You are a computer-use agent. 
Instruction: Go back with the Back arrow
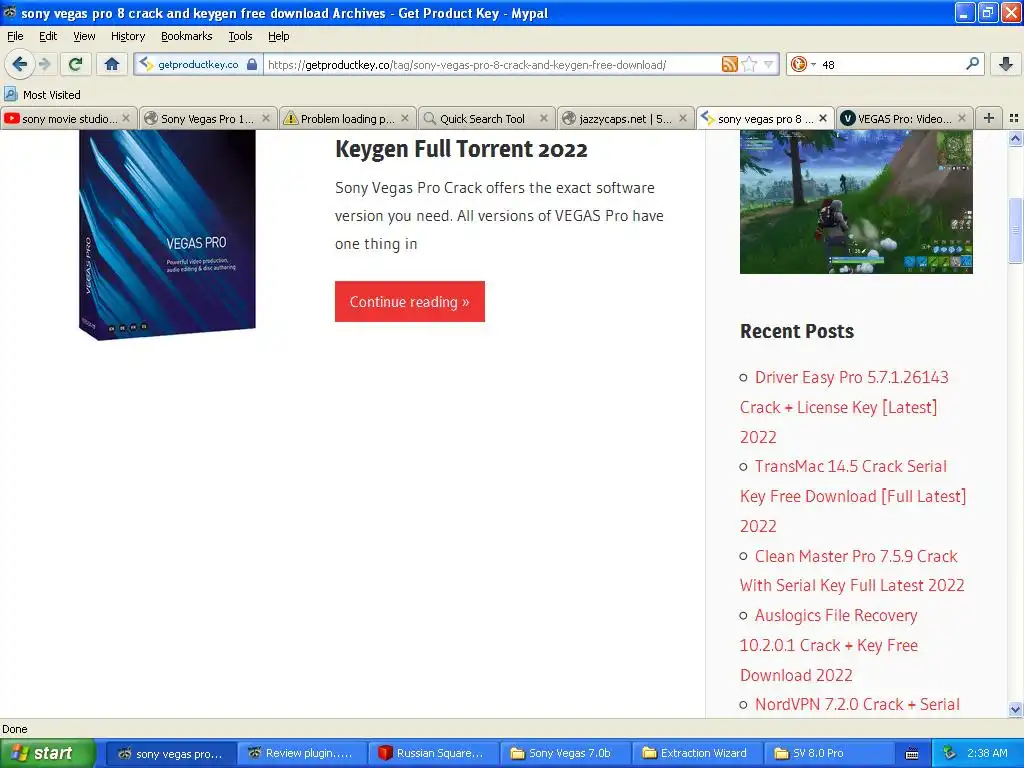click(x=19, y=64)
